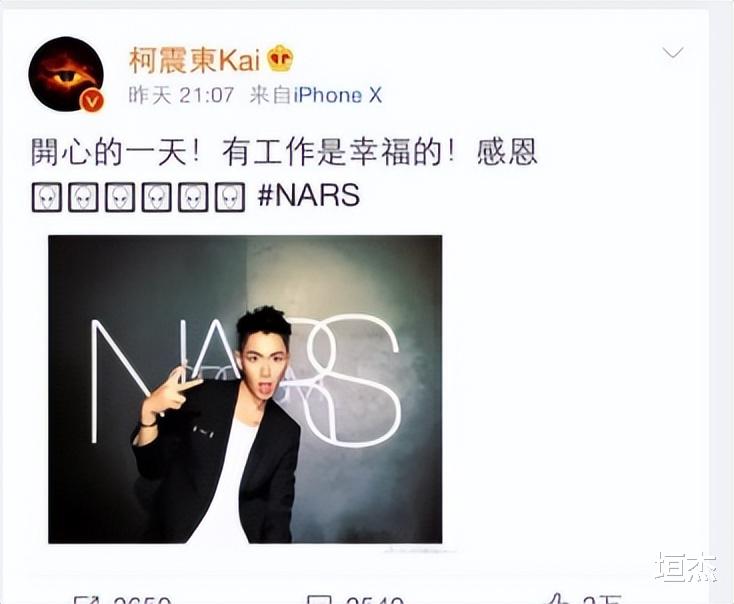The height and width of the screenshot is (604, 734).
Task: Open the 昨天 21:07 timestamp link
Action: tap(181, 96)
